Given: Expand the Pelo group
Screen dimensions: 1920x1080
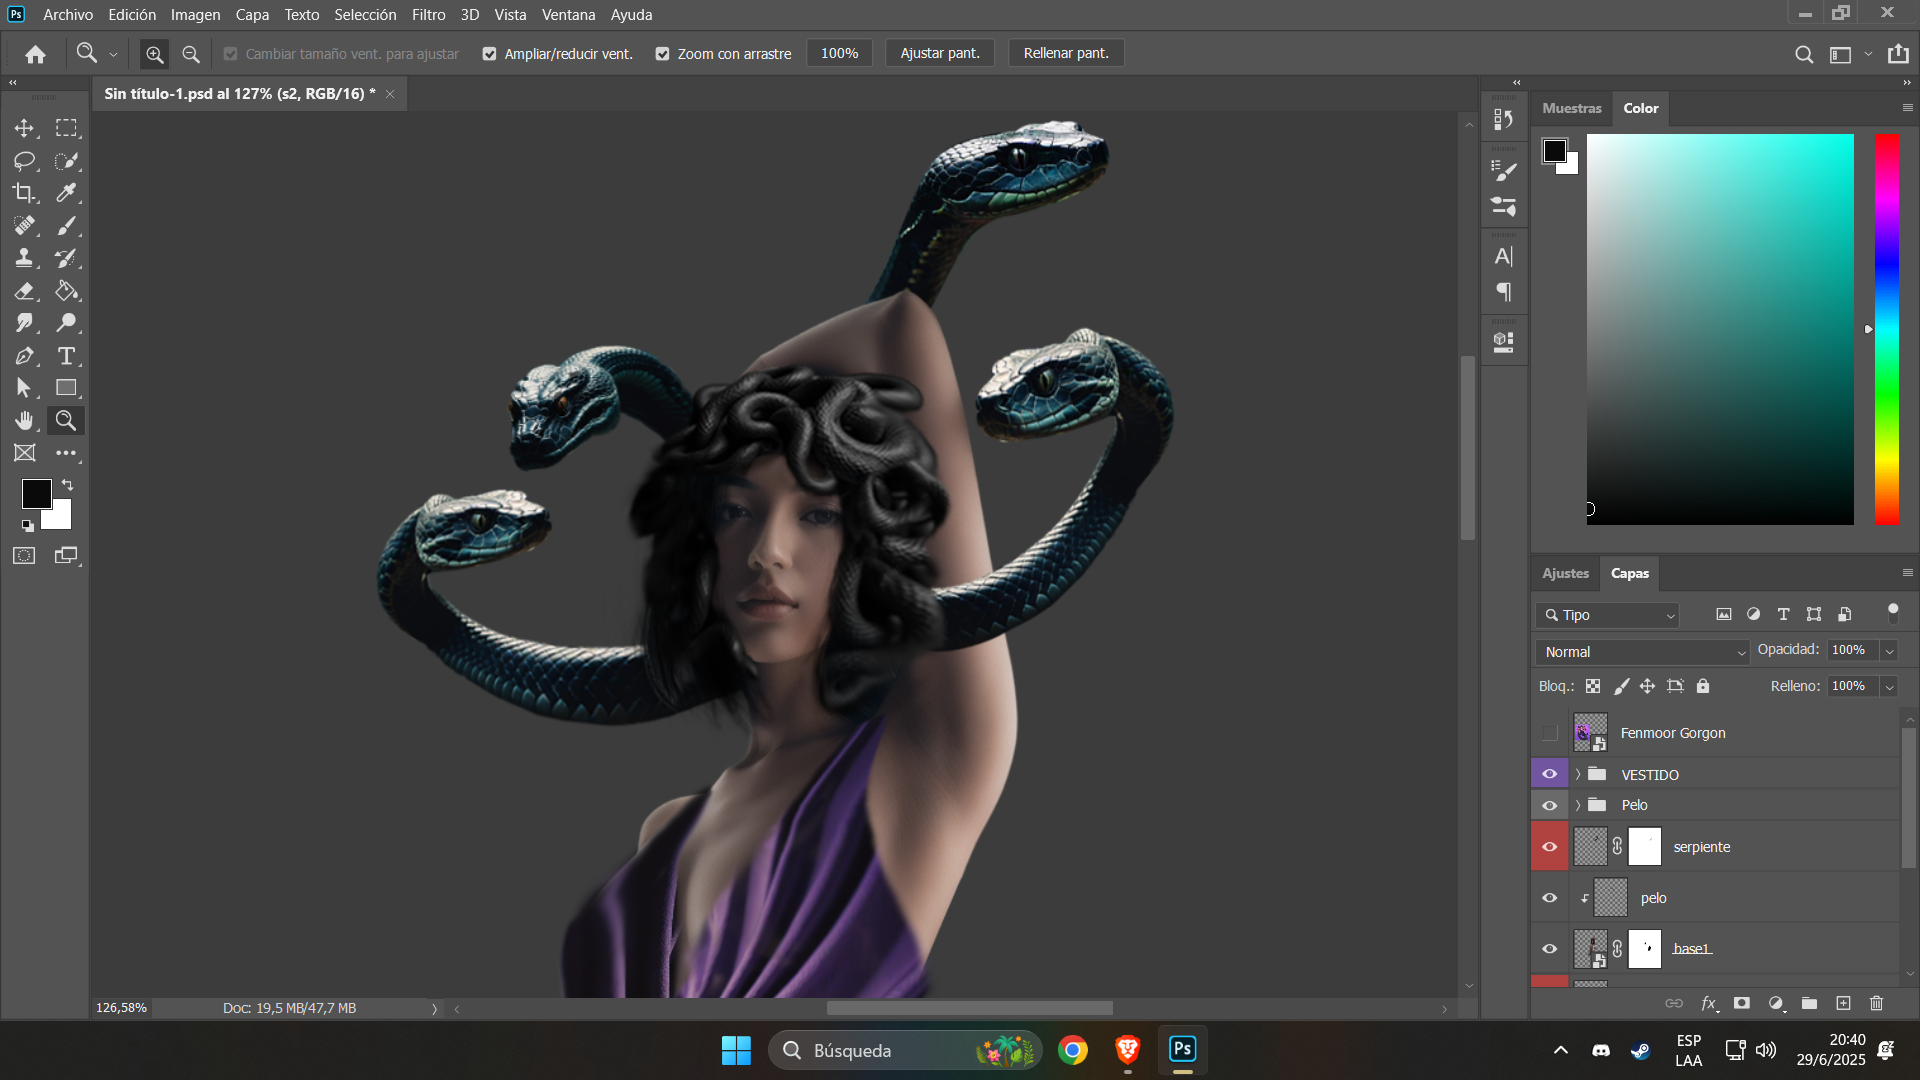Looking at the screenshot, I should pyautogui.click(x=1578, y=805).
